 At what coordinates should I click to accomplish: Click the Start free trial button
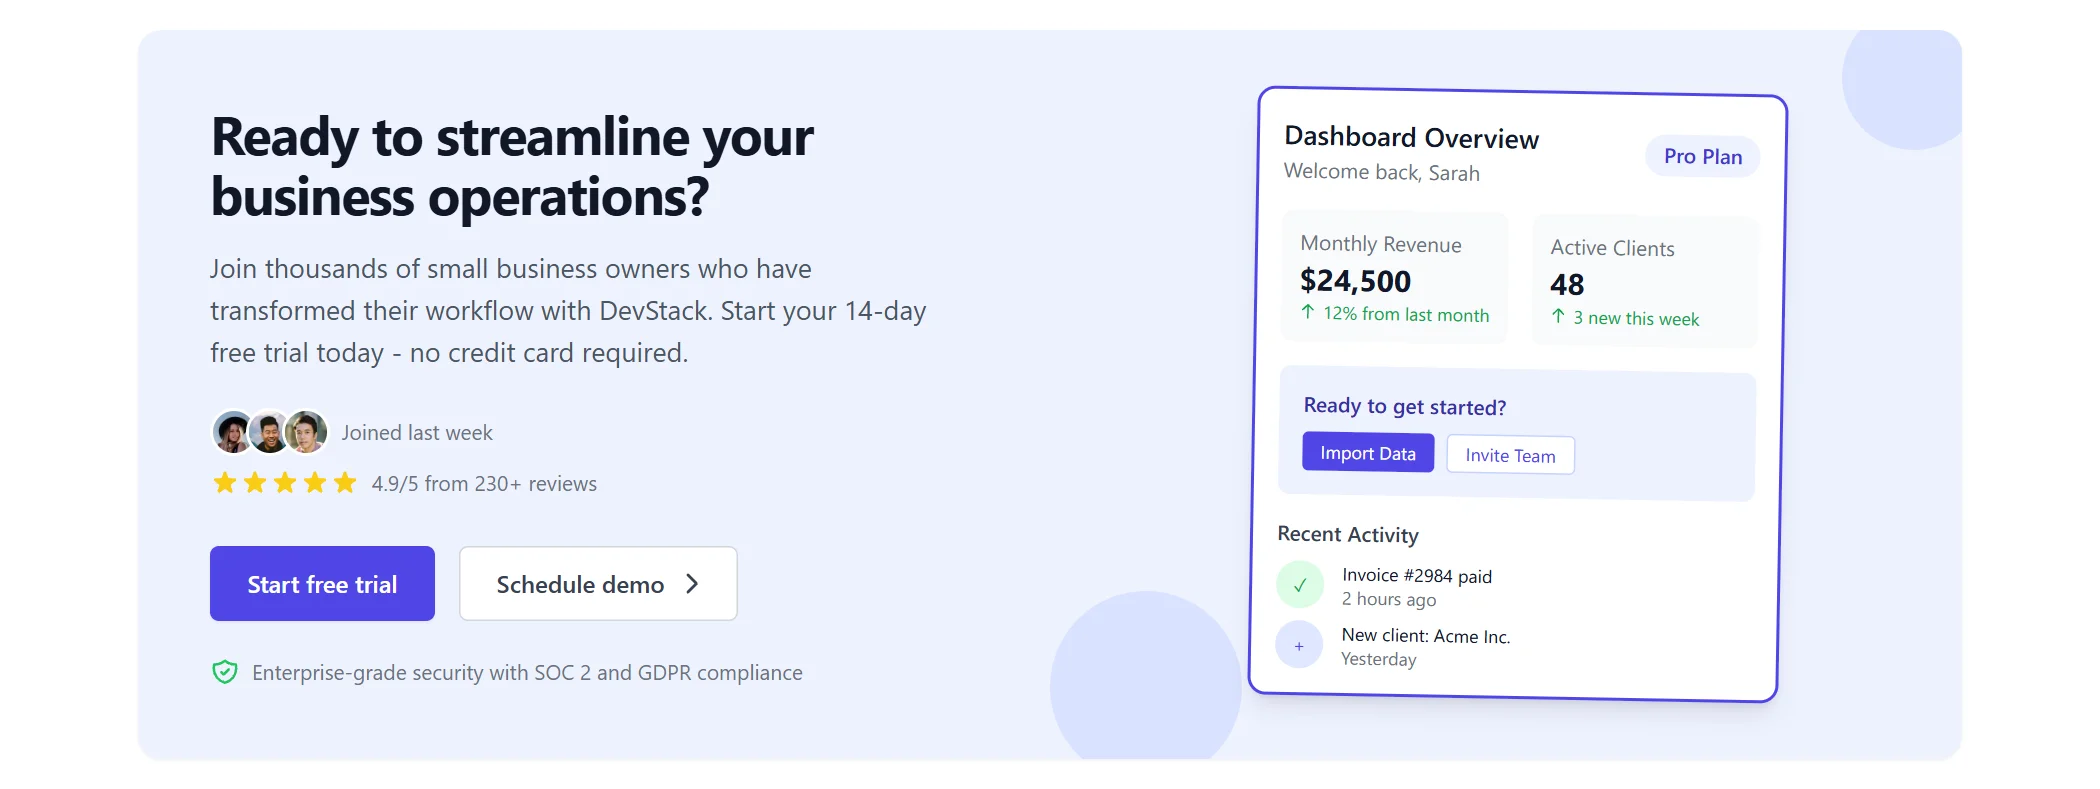[322, 583]
